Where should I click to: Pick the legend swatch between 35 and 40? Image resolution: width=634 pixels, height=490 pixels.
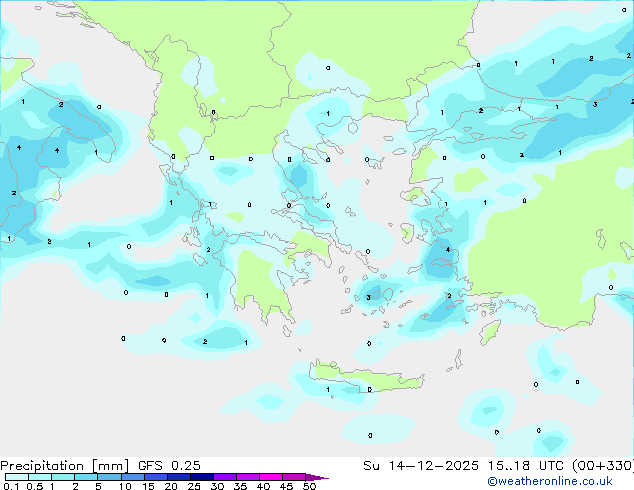pos(248,477)
